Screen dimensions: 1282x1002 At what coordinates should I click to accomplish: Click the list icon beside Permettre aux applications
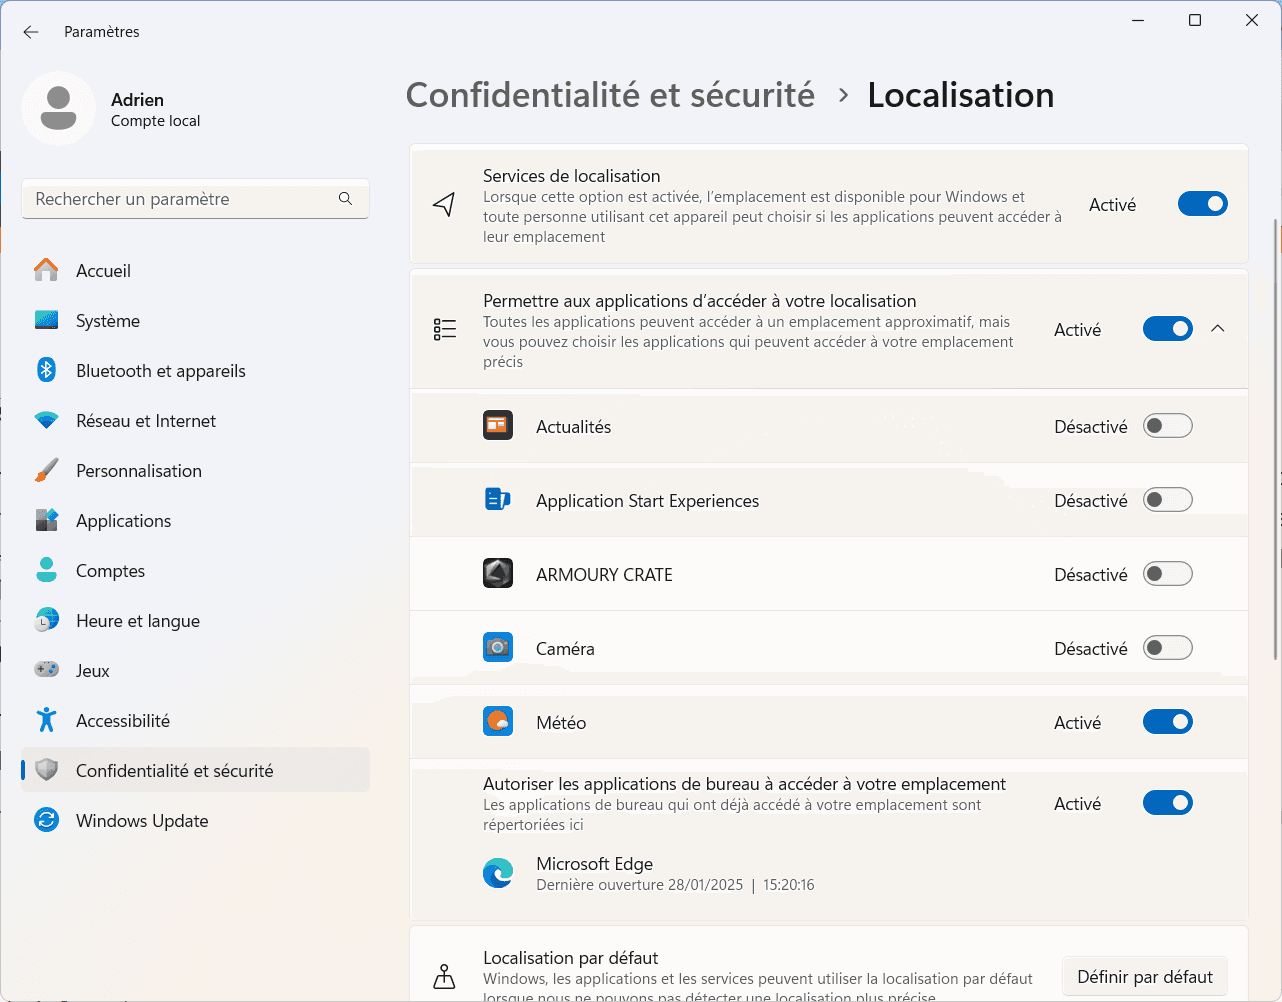pyautogui.click(x=445, y=329)
